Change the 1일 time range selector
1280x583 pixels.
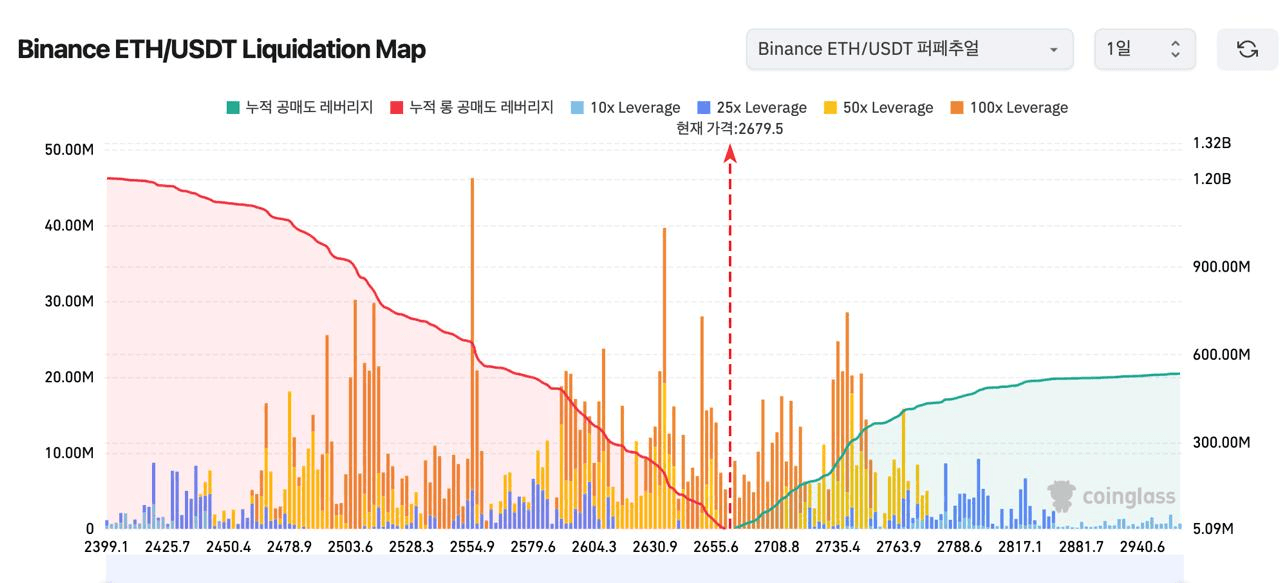click(x=1145, y=49)
